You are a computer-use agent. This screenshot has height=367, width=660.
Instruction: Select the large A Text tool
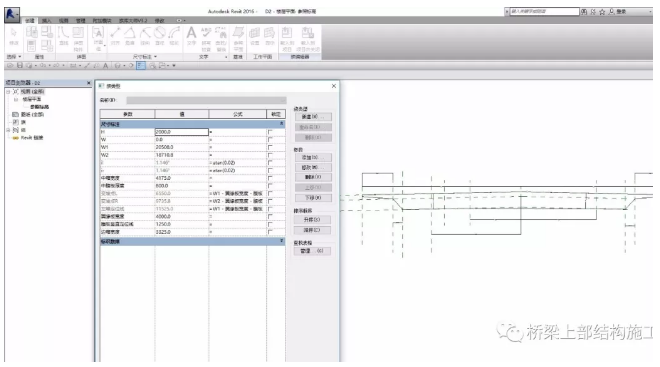192,35
